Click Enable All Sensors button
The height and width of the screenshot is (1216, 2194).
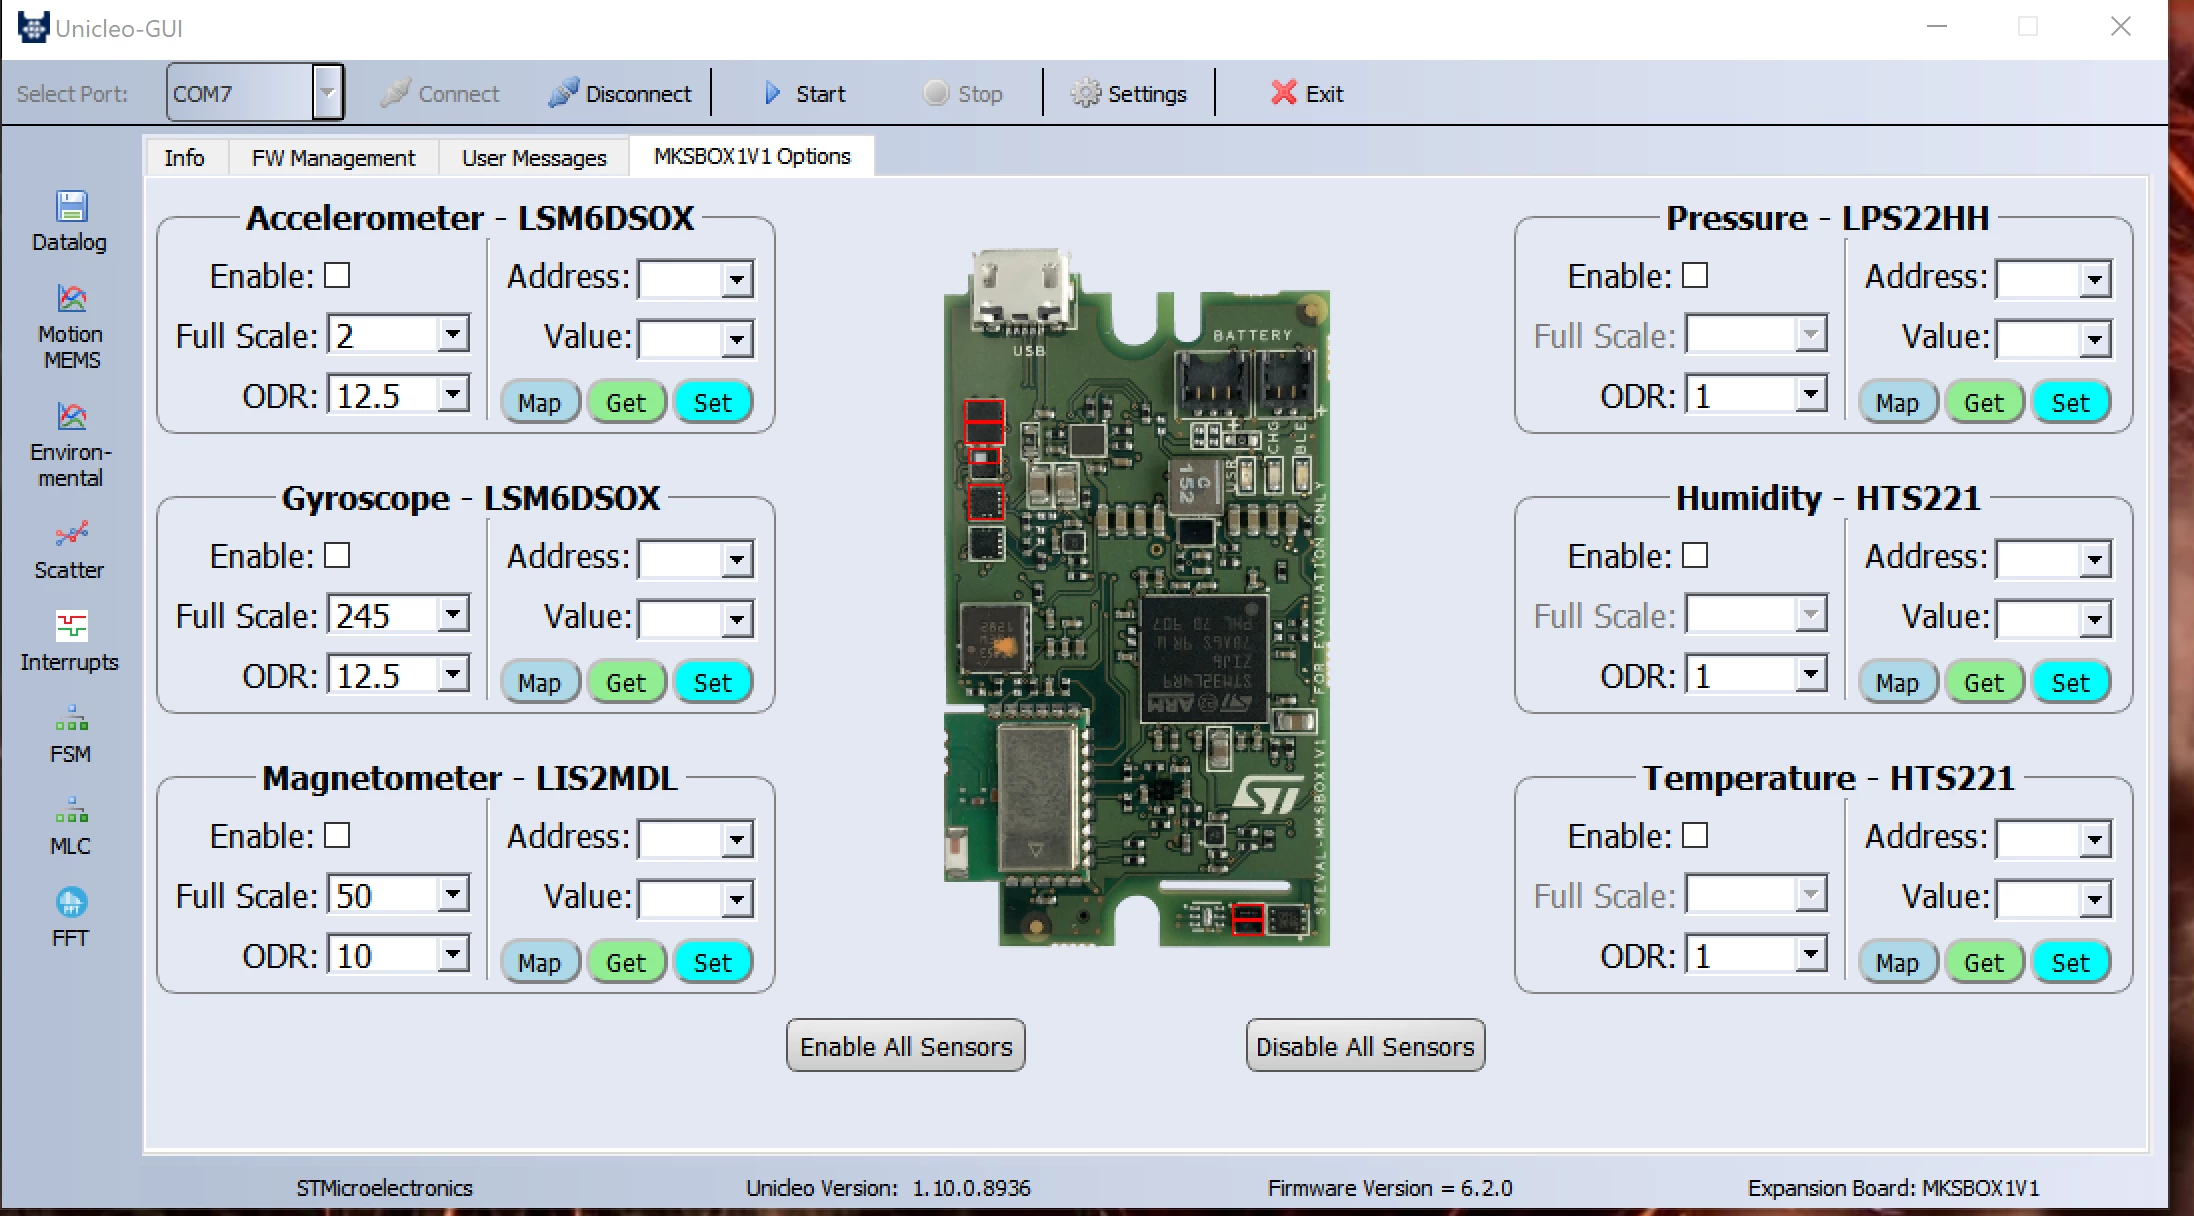906,1046
